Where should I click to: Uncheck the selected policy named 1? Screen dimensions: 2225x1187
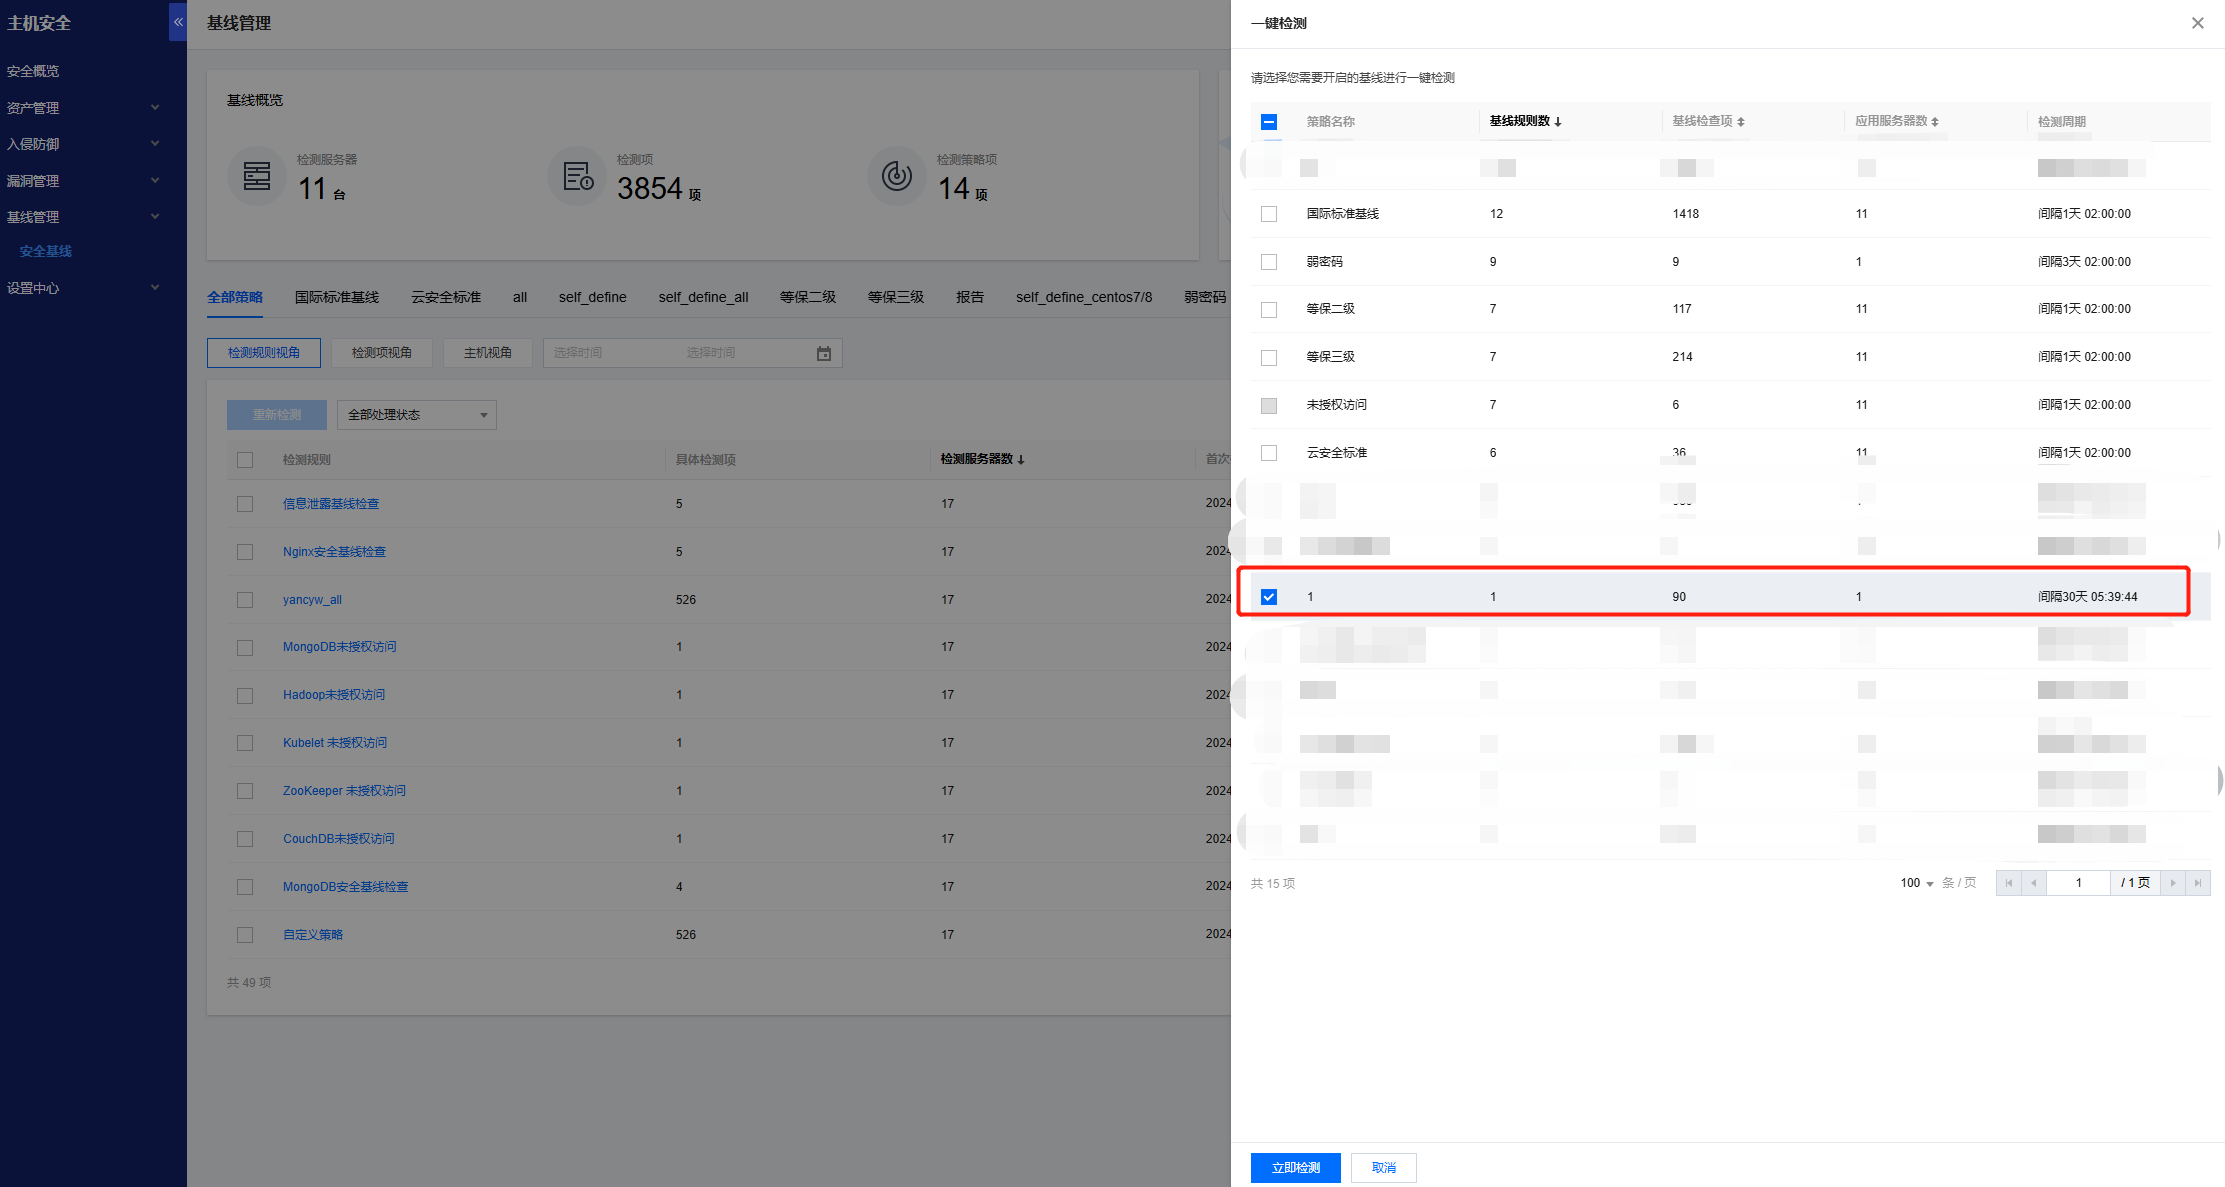click(1269, 597)
